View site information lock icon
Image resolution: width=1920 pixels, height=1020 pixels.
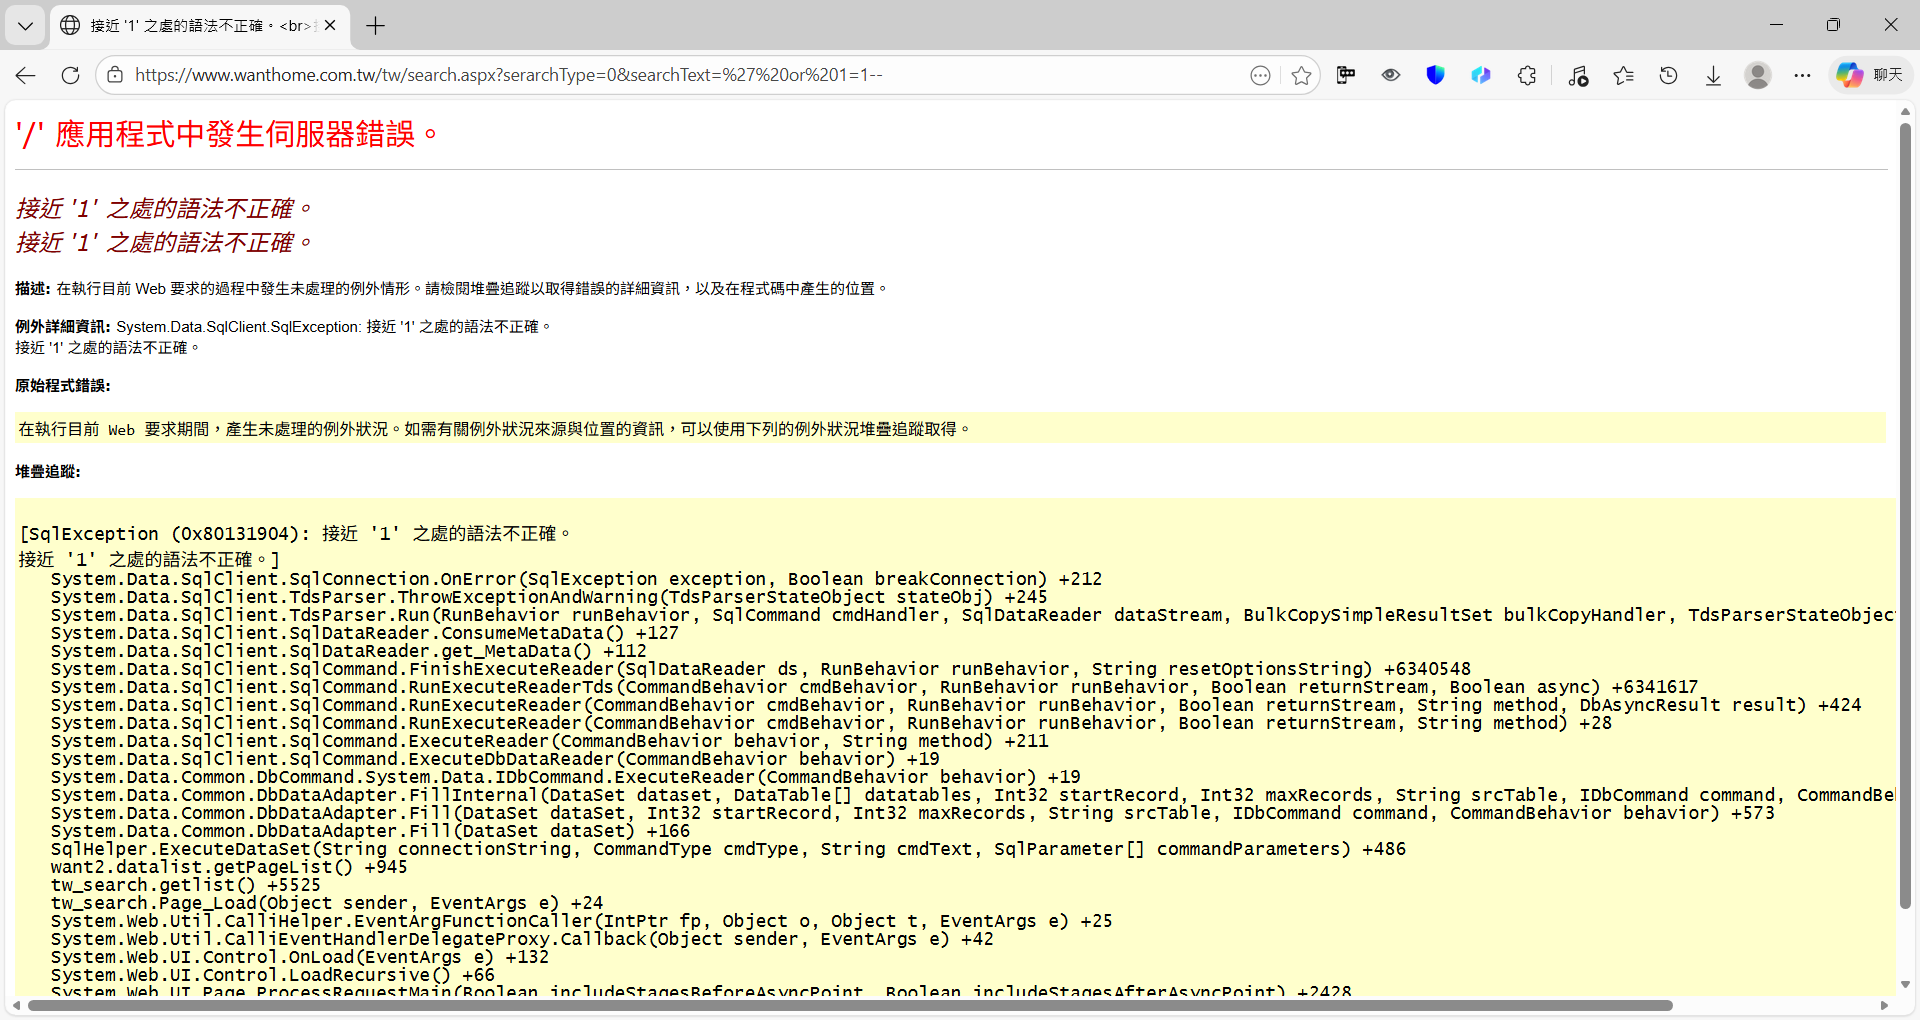(115, 75)
